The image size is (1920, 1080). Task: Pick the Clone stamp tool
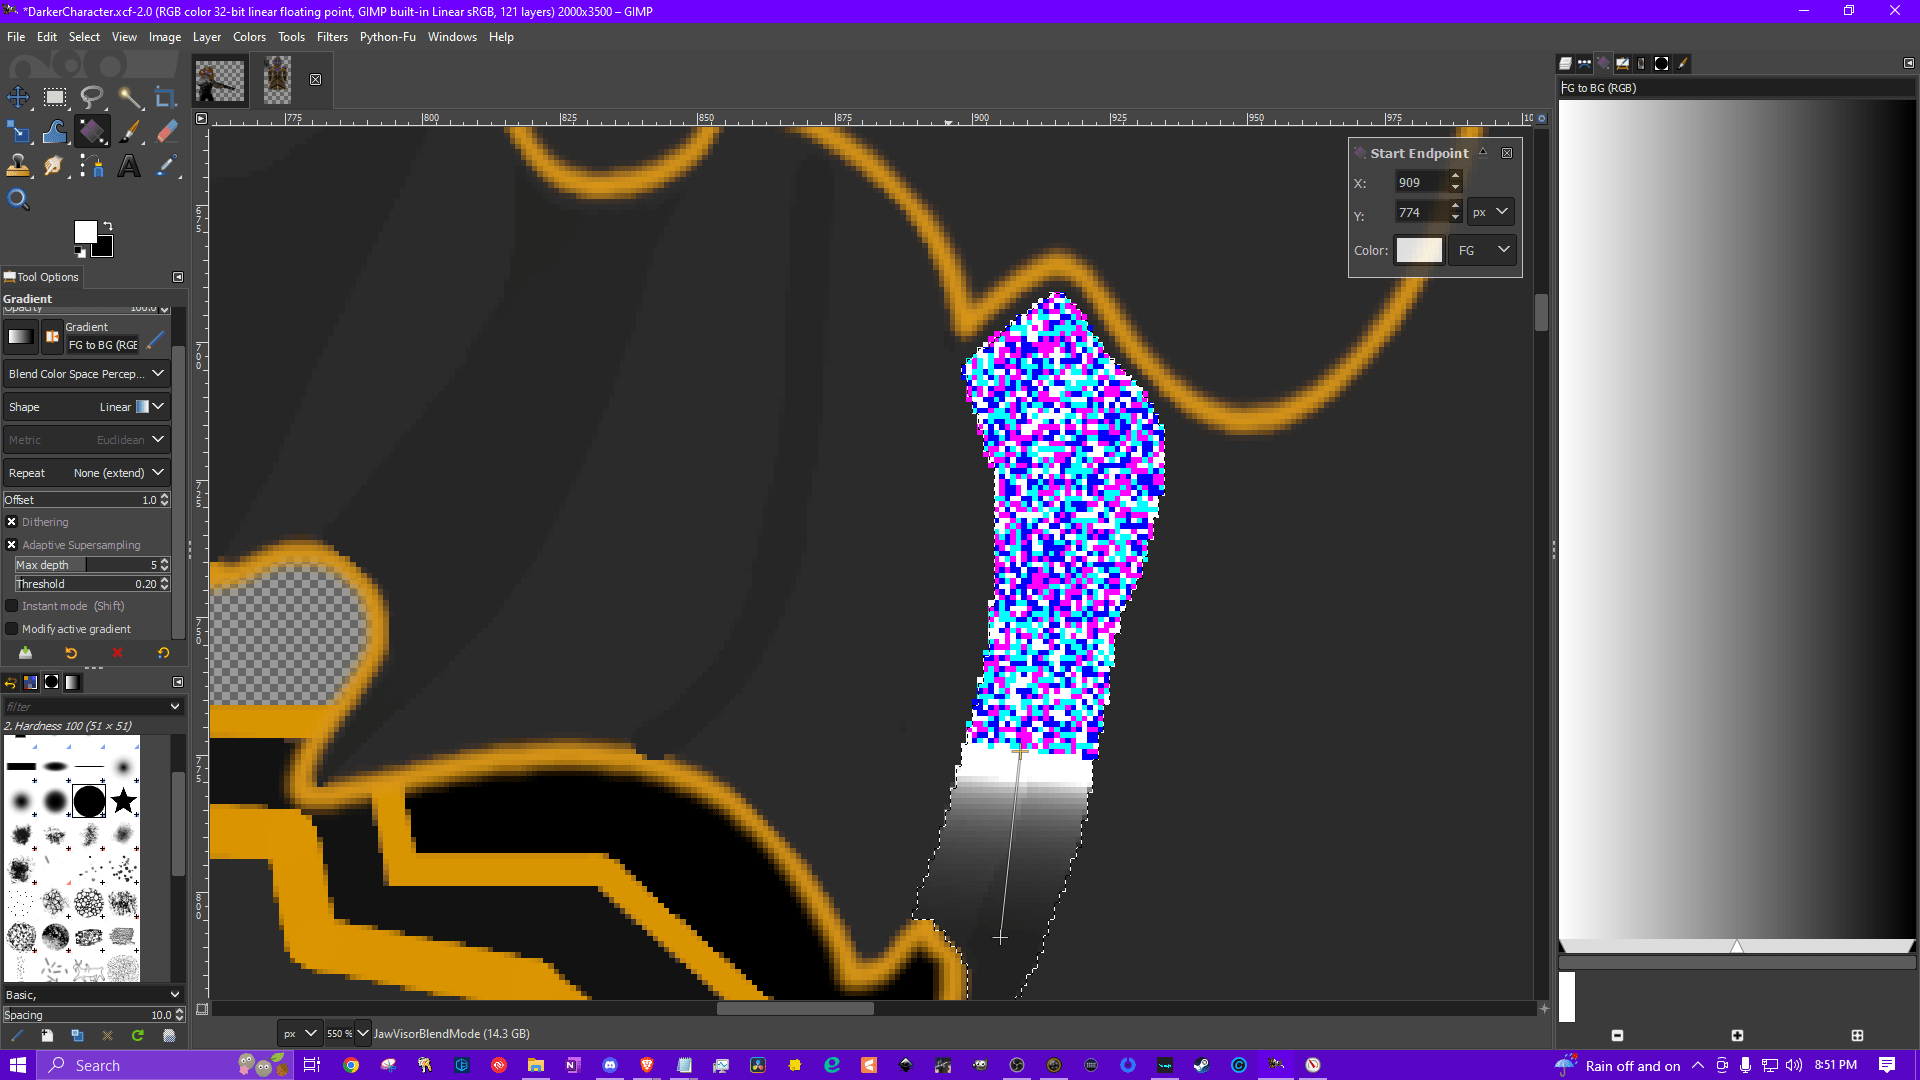pos(18,166)
